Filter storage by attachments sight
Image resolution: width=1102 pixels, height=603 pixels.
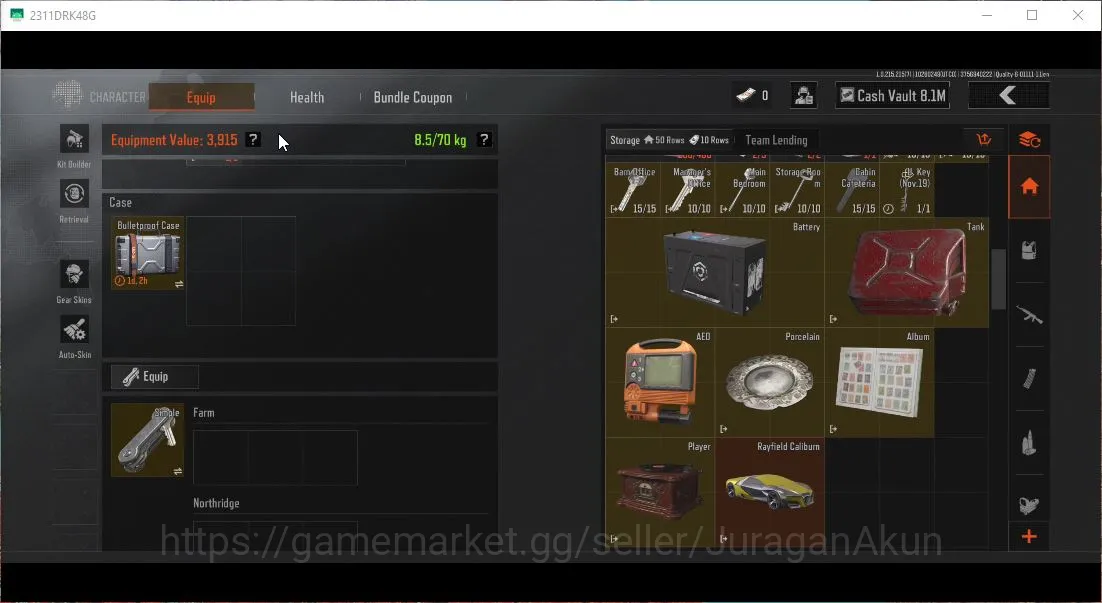click(x=1030, y=505)
